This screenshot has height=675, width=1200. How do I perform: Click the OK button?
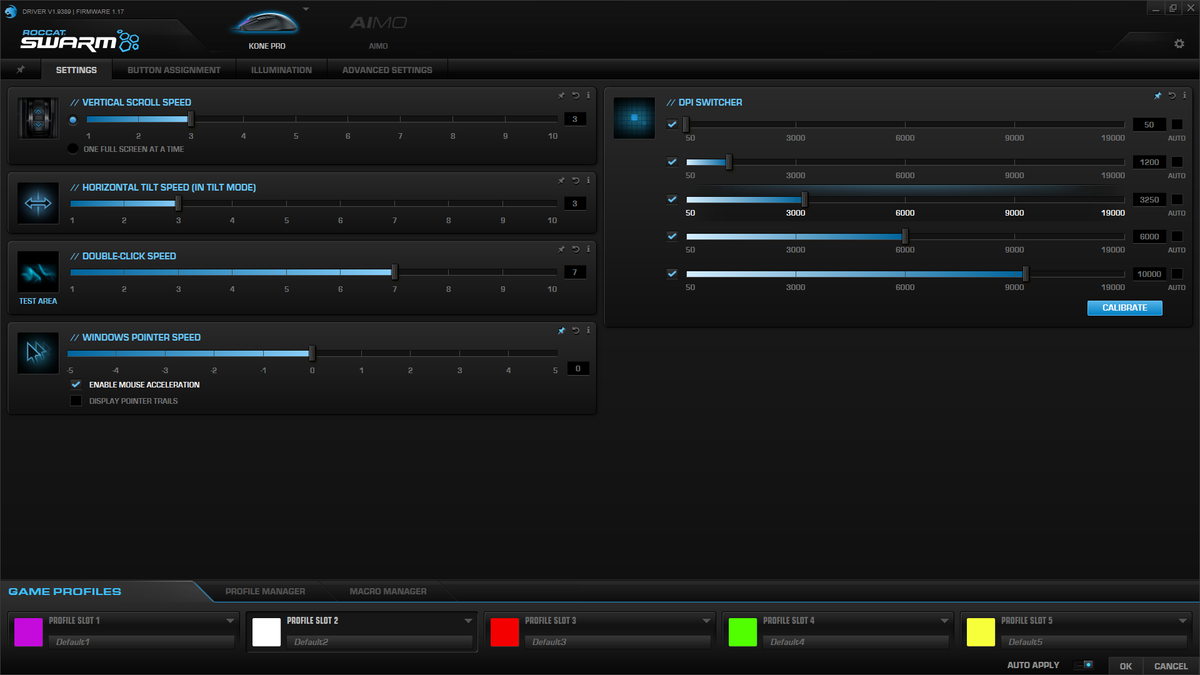point(1126,666)
